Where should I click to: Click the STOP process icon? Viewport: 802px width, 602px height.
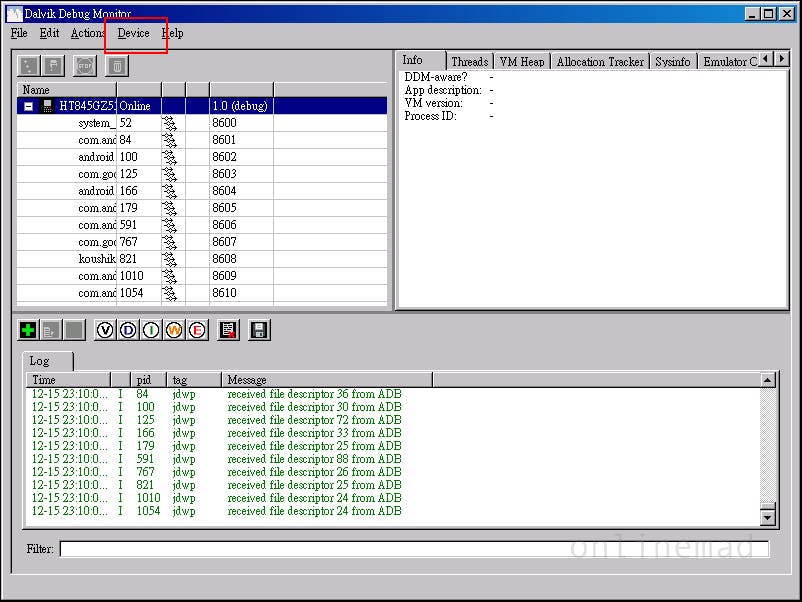86,66
